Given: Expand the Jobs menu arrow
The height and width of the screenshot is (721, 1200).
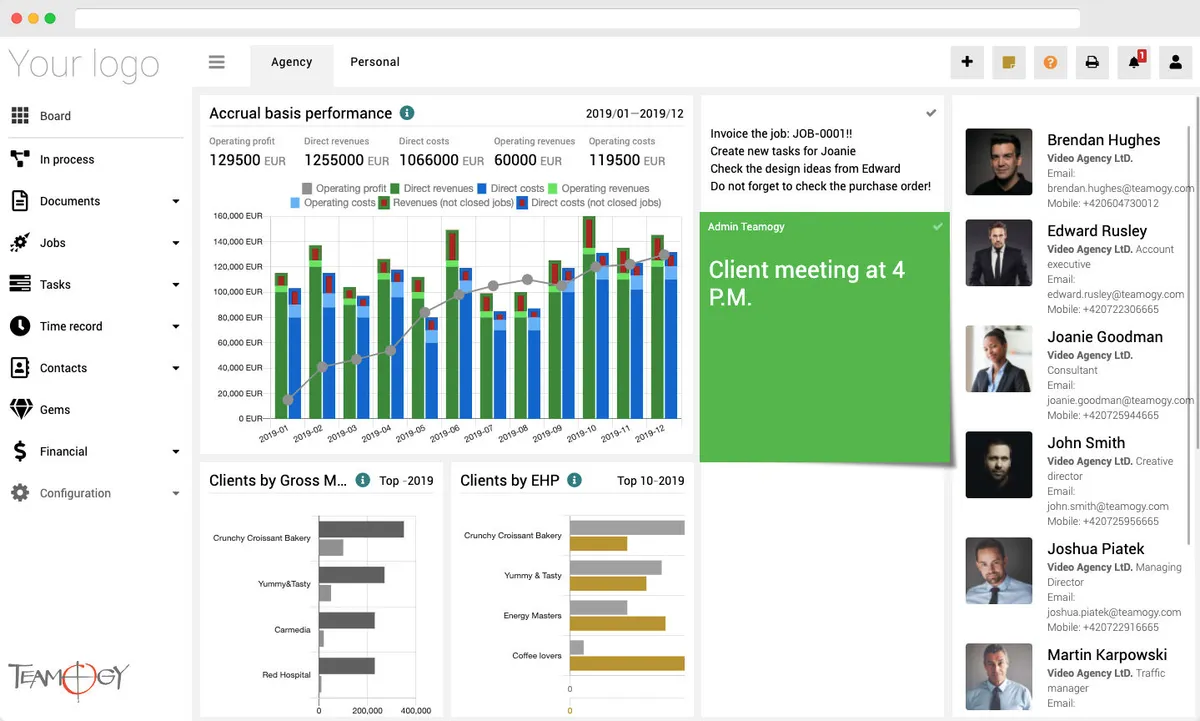Looking at the screenshot, I should point(176,243).
